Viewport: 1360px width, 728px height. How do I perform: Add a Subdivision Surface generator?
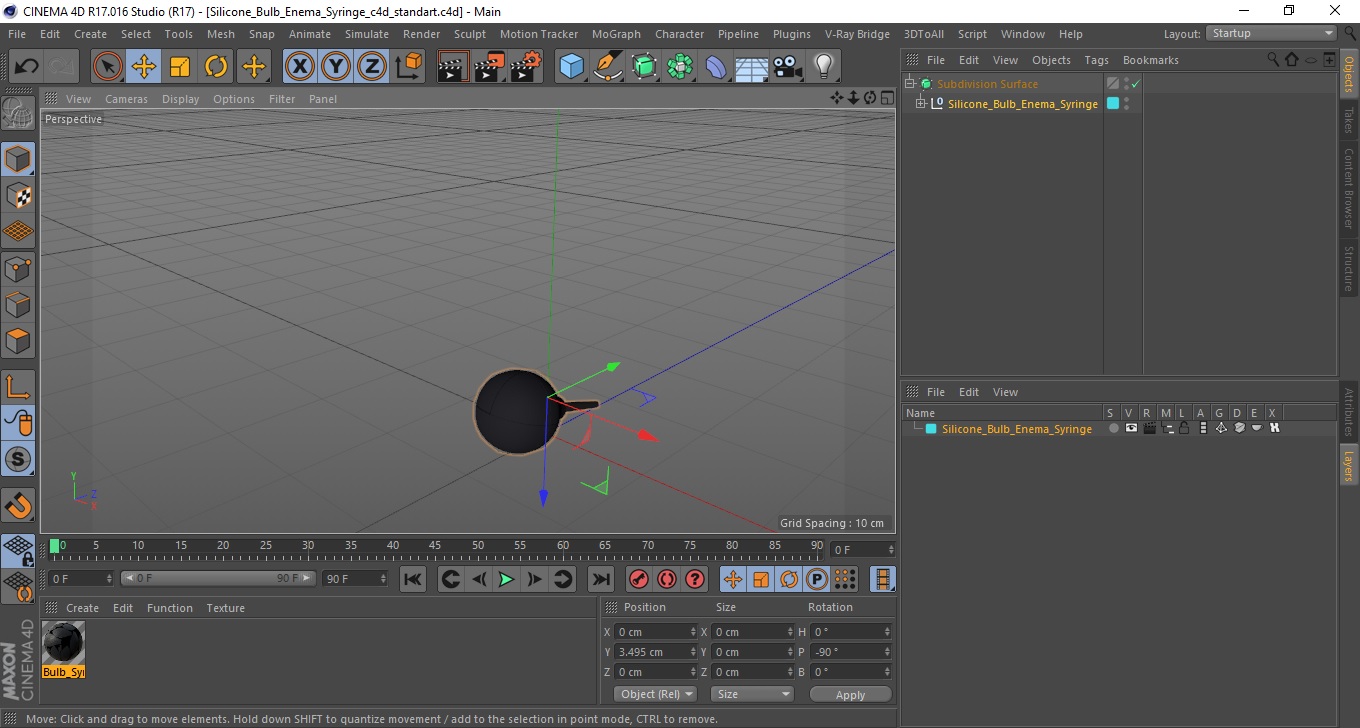(x=644, y=67)
